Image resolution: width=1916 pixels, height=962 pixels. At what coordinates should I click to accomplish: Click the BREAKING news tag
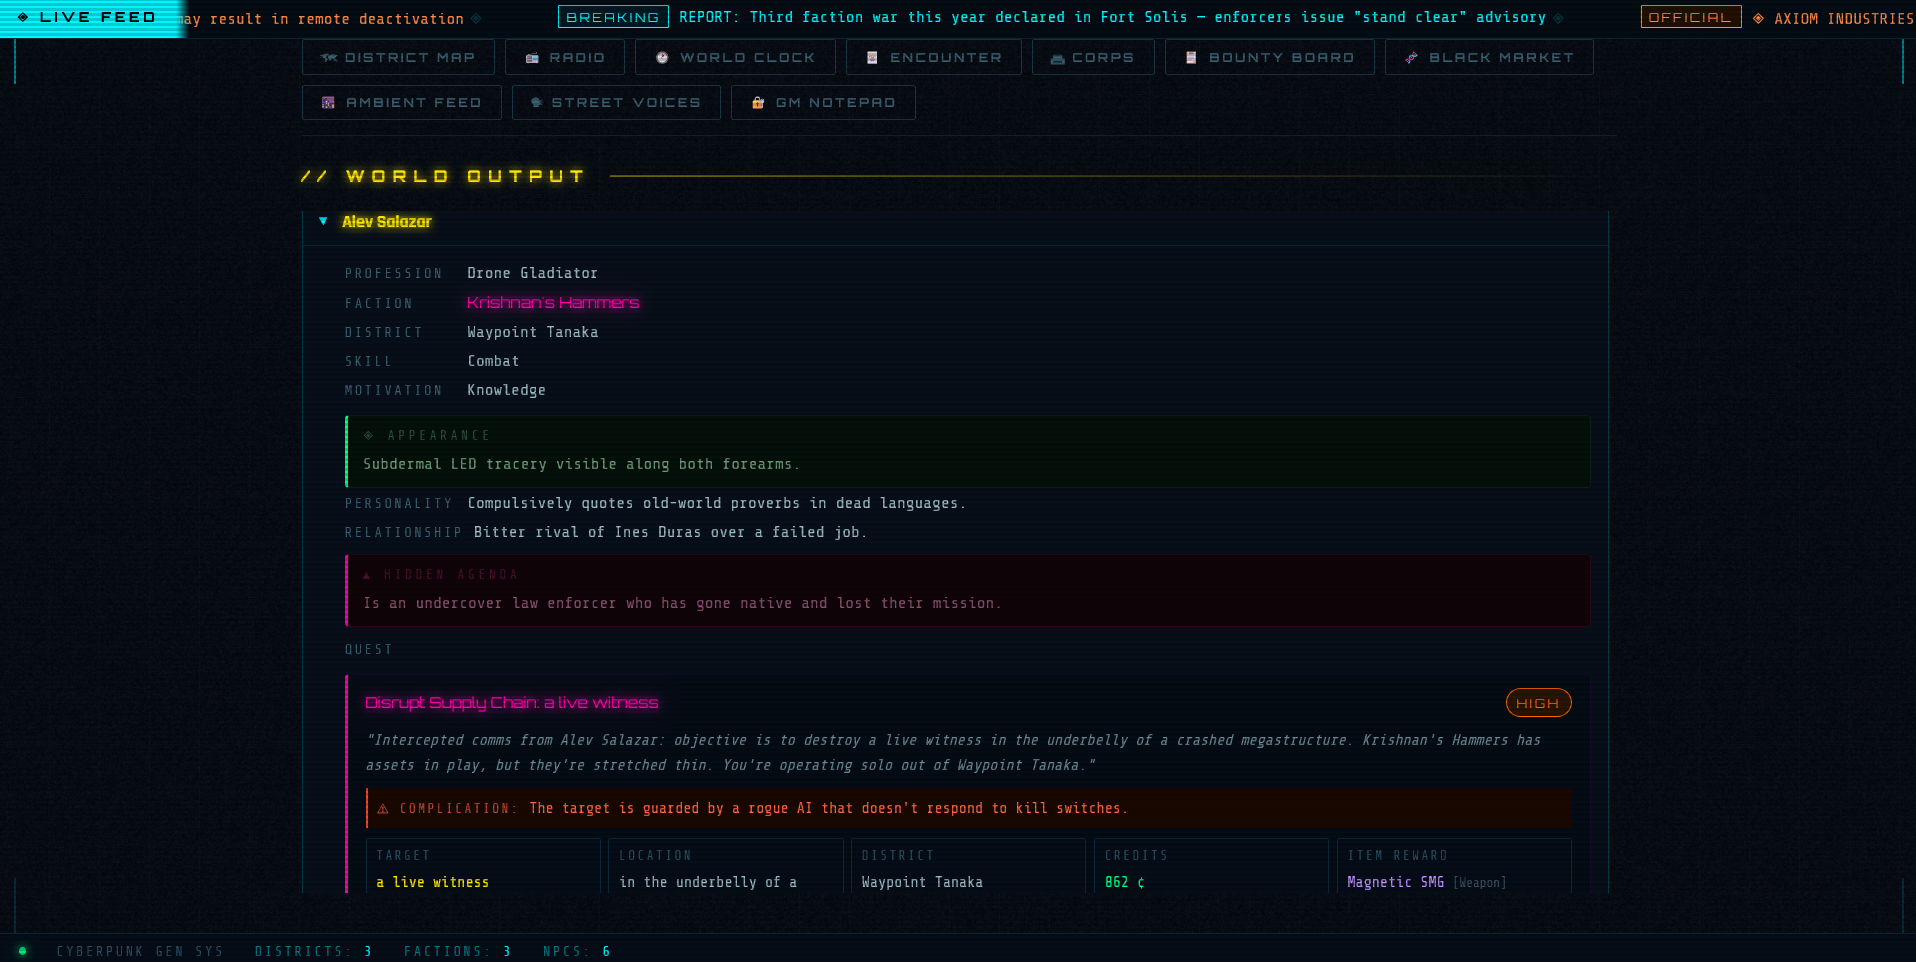[613, 17]
